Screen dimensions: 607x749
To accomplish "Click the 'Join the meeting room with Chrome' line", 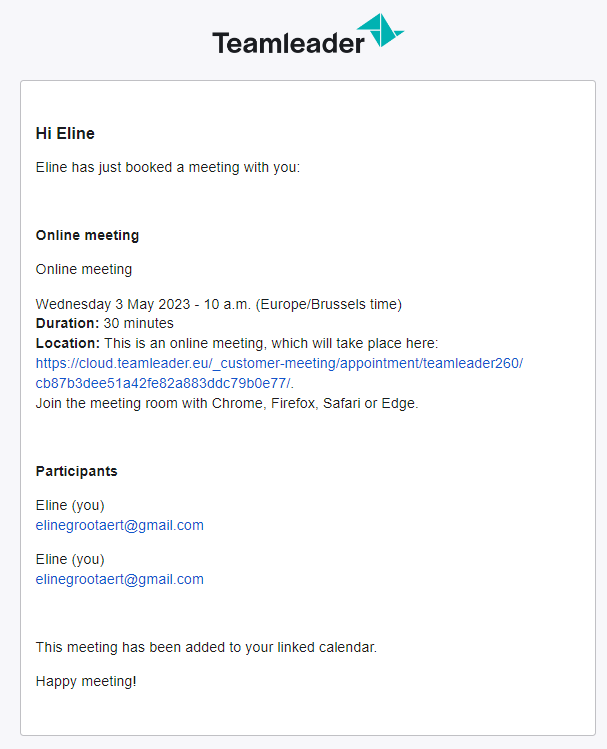I will point(227,403).
